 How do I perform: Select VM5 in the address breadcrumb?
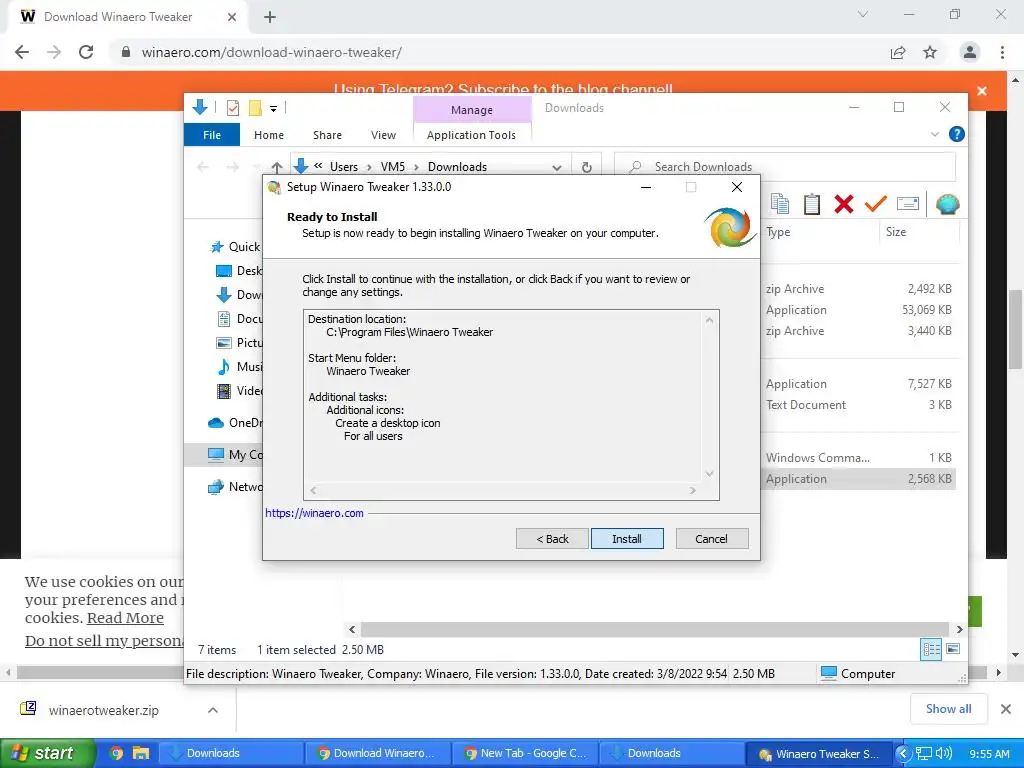(392, 167)
